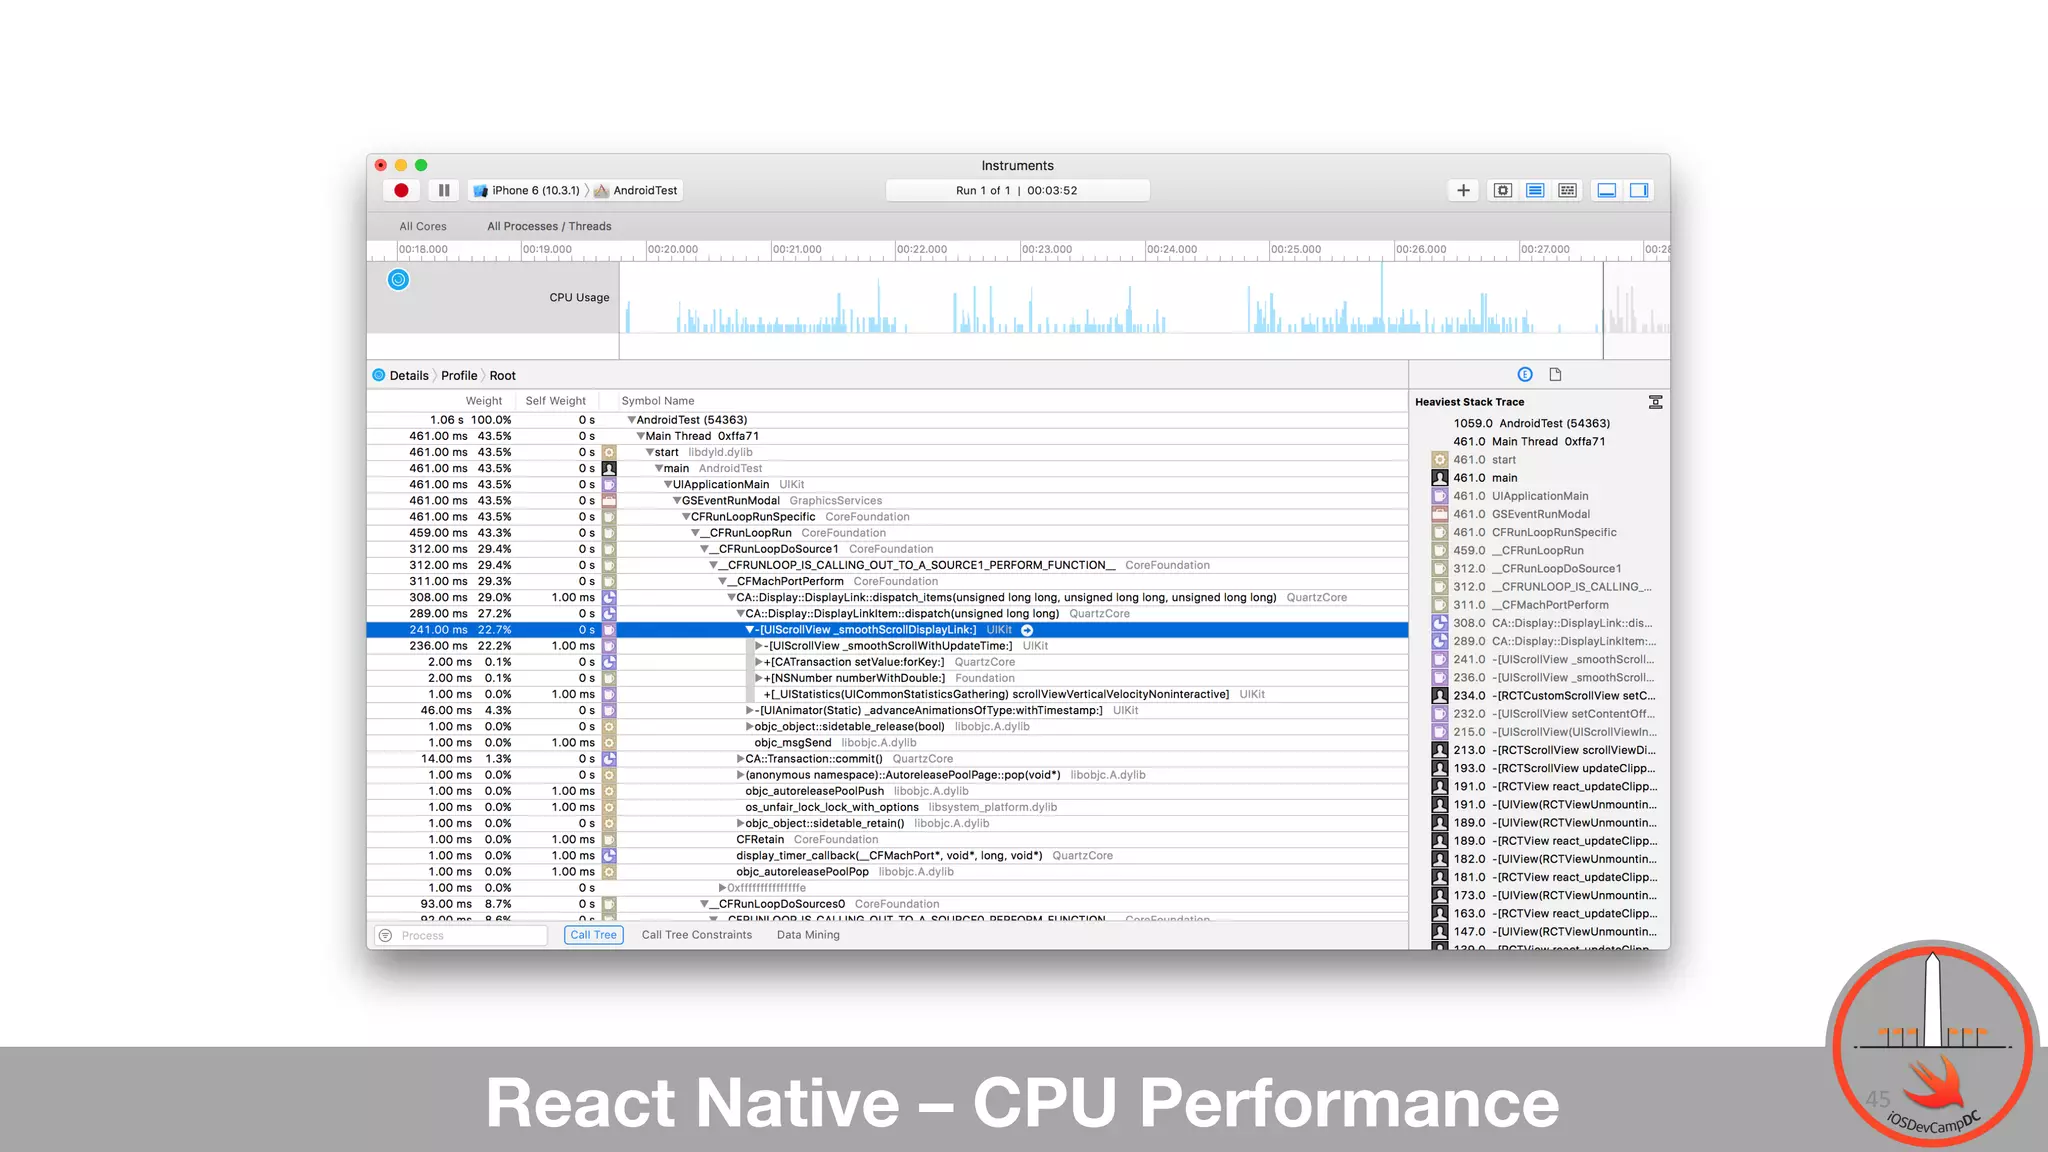Select the objc_msgSend libobjc.A.dylib row
This screenshot has height=1152, width=2048.
887,743
